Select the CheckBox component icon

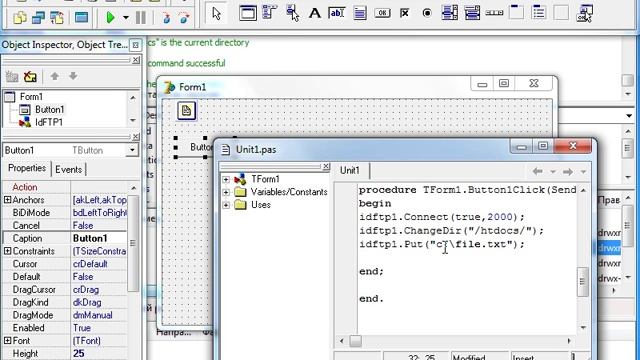tap(404, 13)
